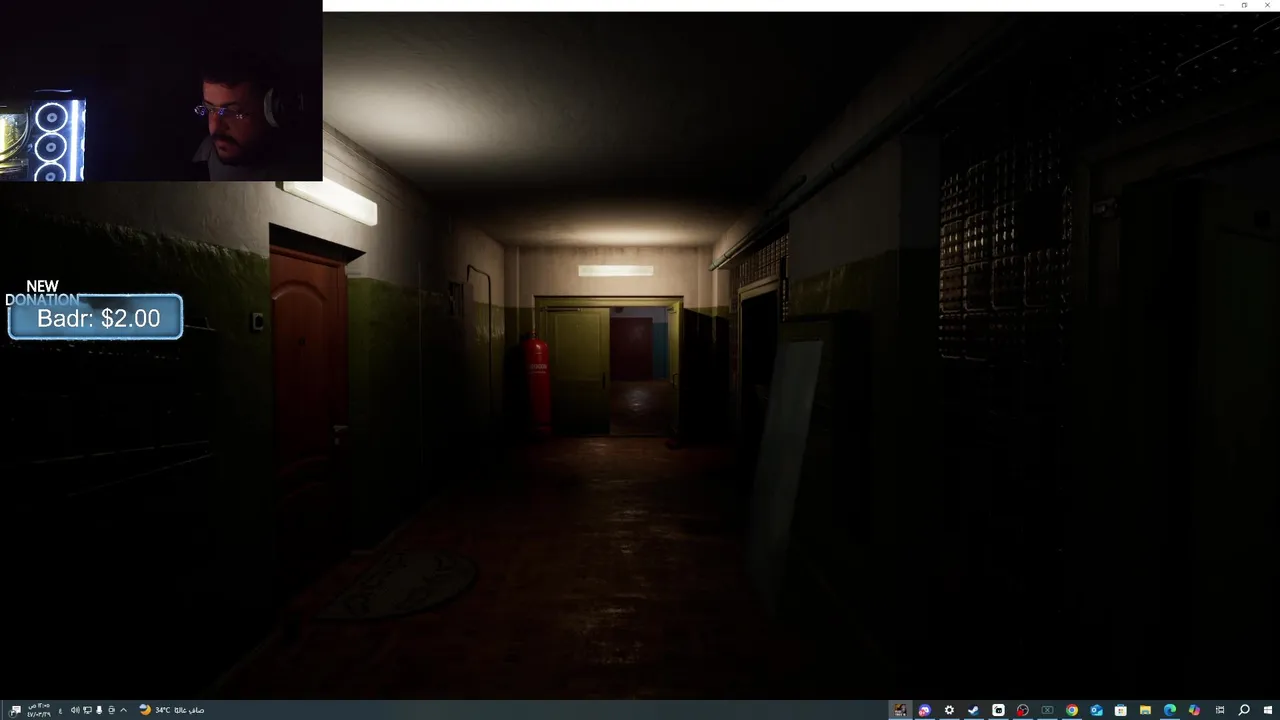Open Microsoft Store from the taskbar
1280x720 pixels.
tap(1121, 710)
